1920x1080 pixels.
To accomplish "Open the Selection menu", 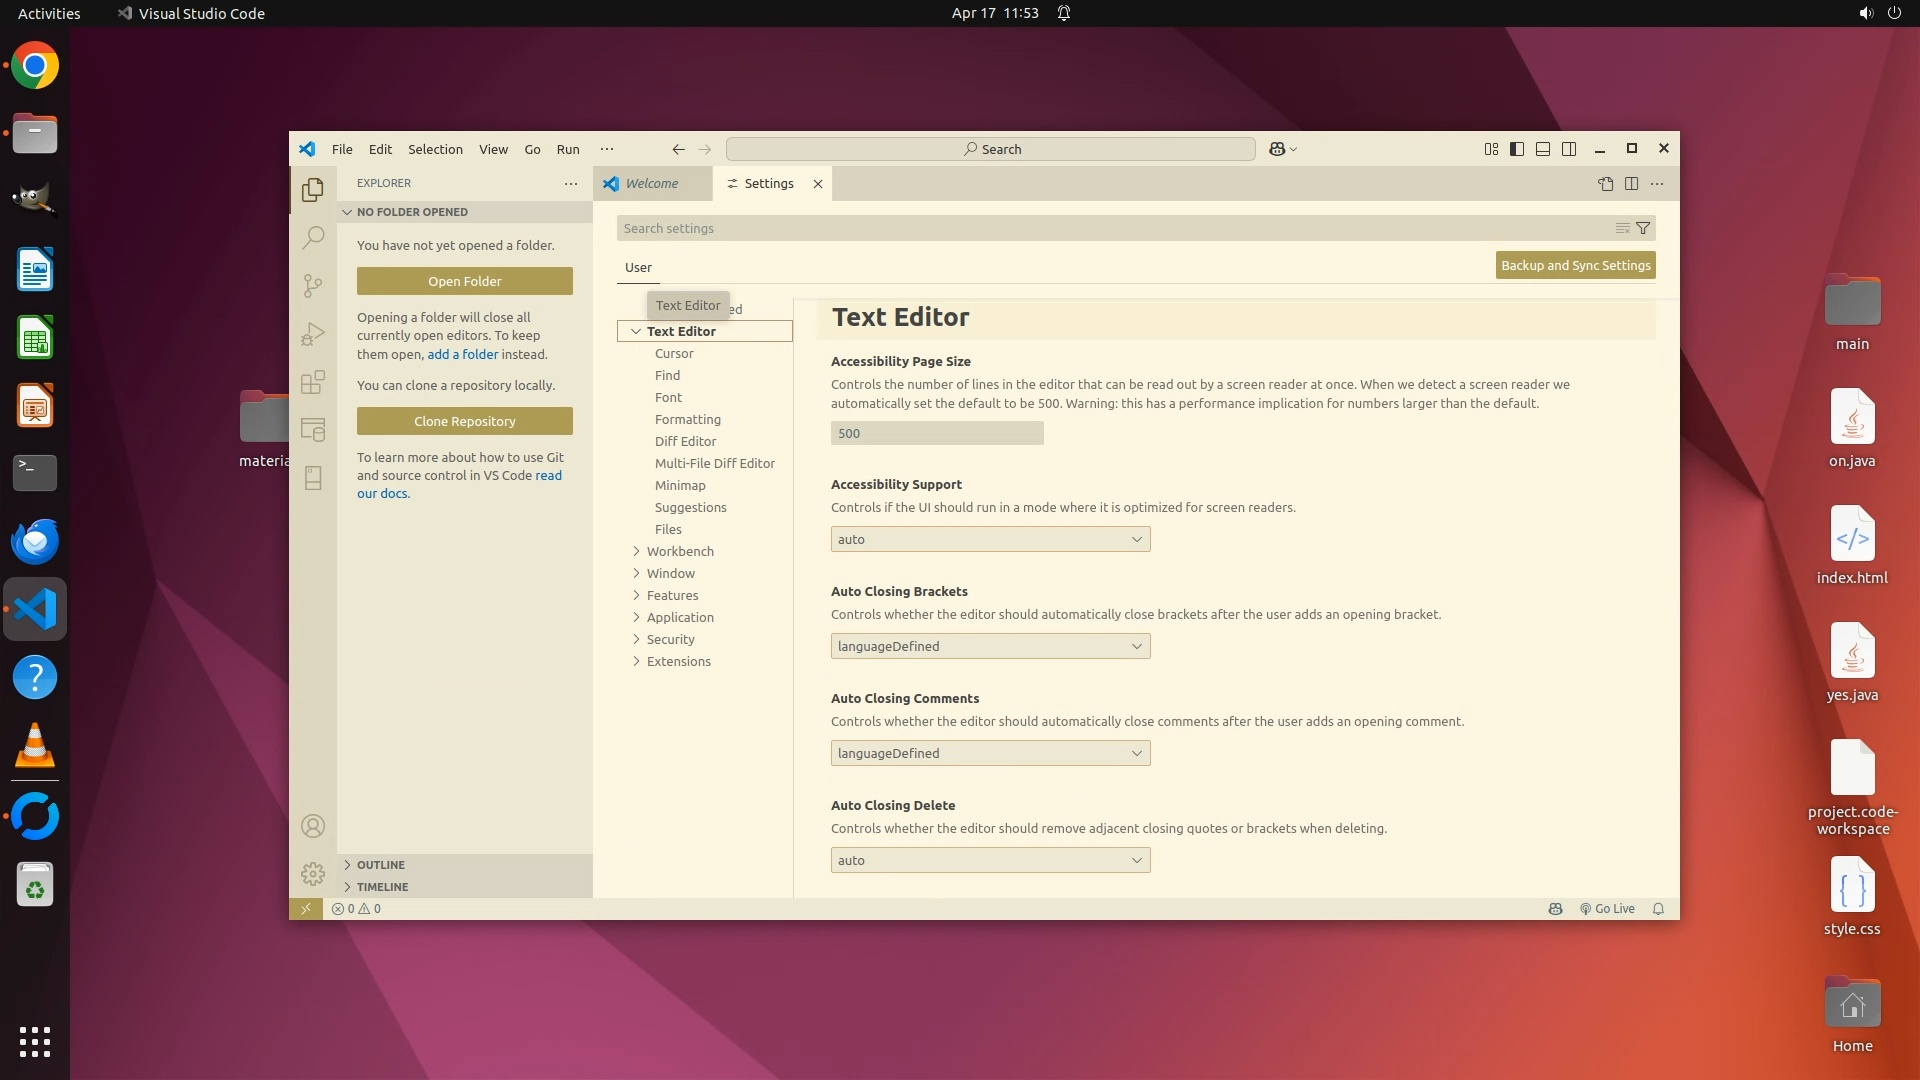I will pyautogui.click(x=435, y=149).
